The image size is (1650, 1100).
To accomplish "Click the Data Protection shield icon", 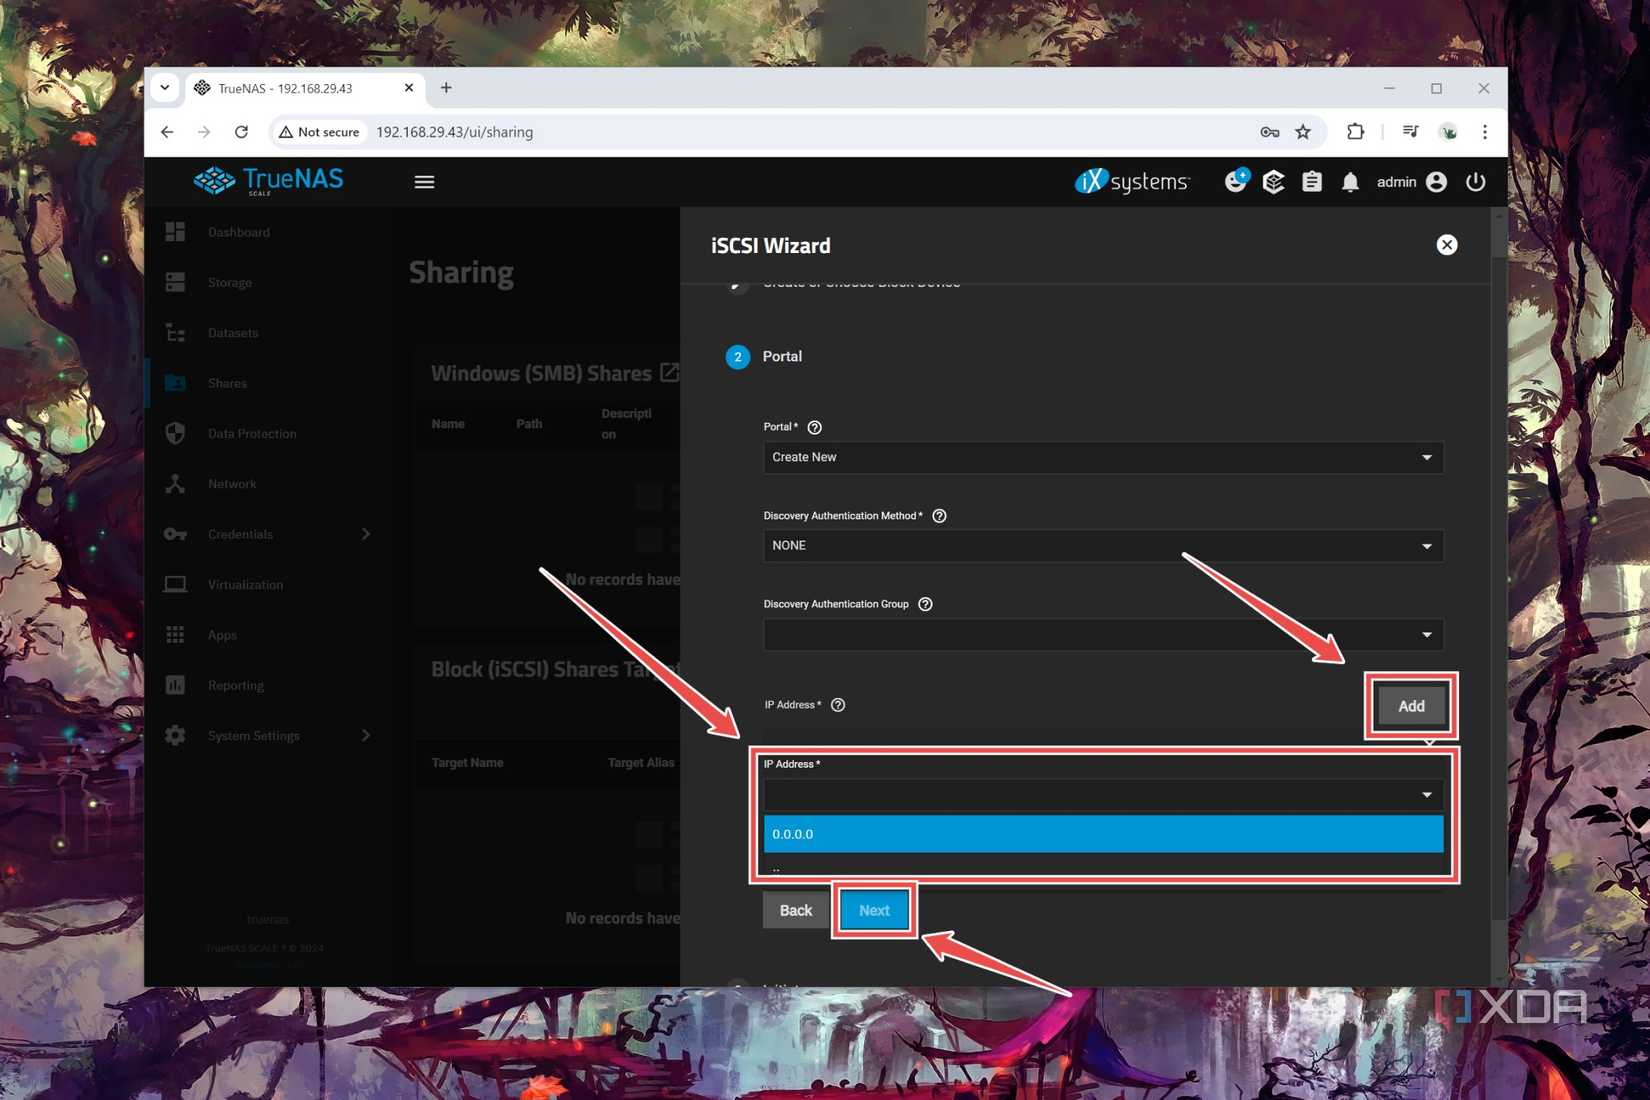I will click(x=175, y=433).
